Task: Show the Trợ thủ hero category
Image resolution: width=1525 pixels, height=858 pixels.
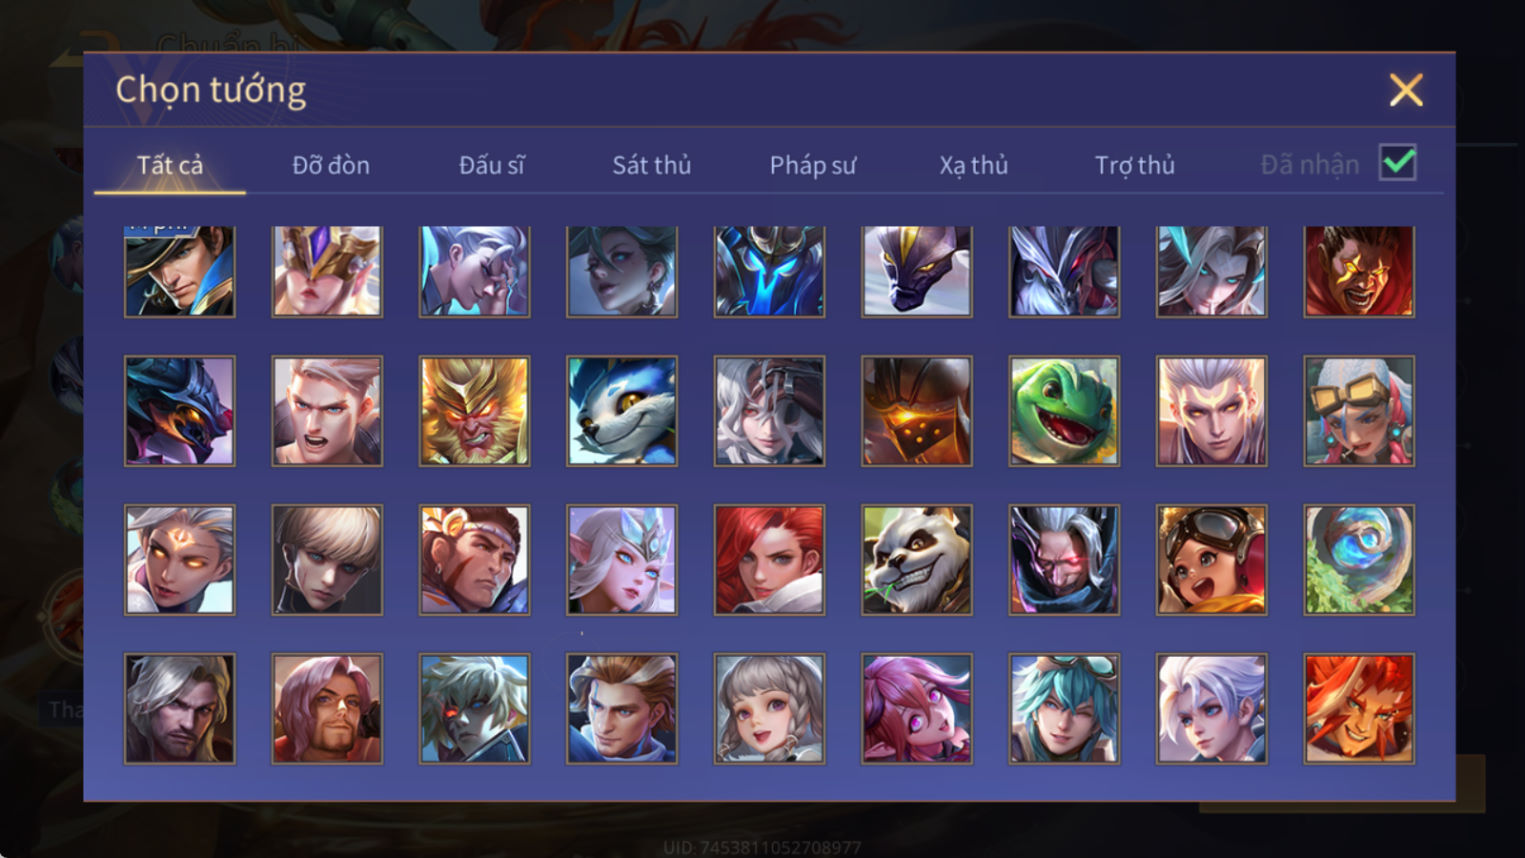Action: pos(1134,165)
